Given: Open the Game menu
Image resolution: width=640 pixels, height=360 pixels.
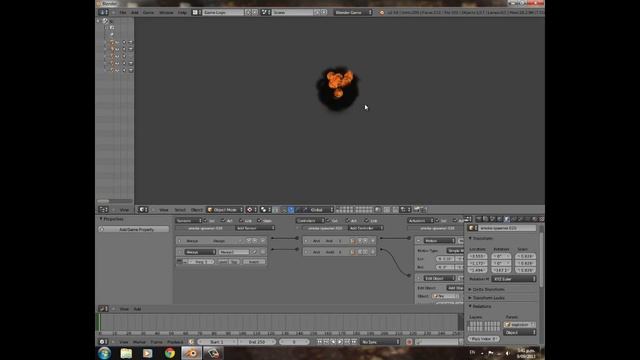Looking at the screenshot, I should (148, 12).
